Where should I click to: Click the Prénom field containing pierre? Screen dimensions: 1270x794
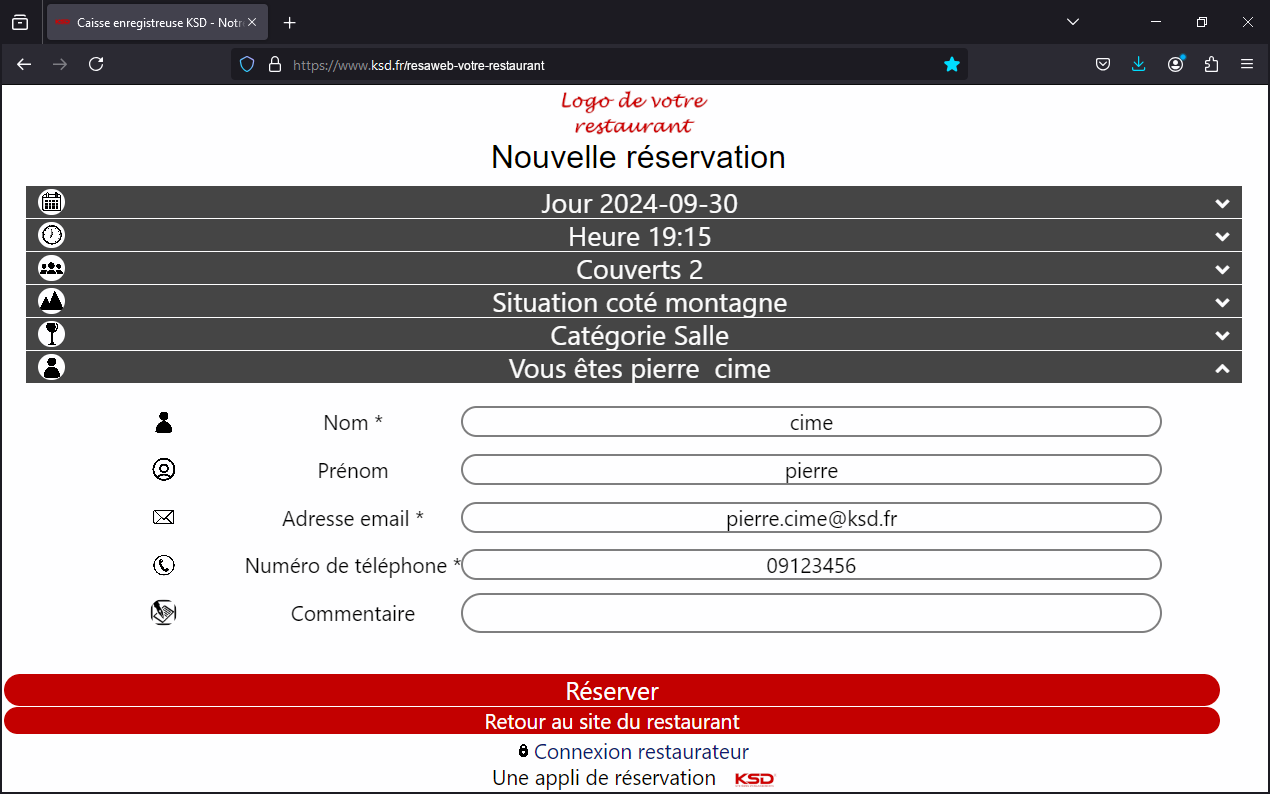[811, 469]
